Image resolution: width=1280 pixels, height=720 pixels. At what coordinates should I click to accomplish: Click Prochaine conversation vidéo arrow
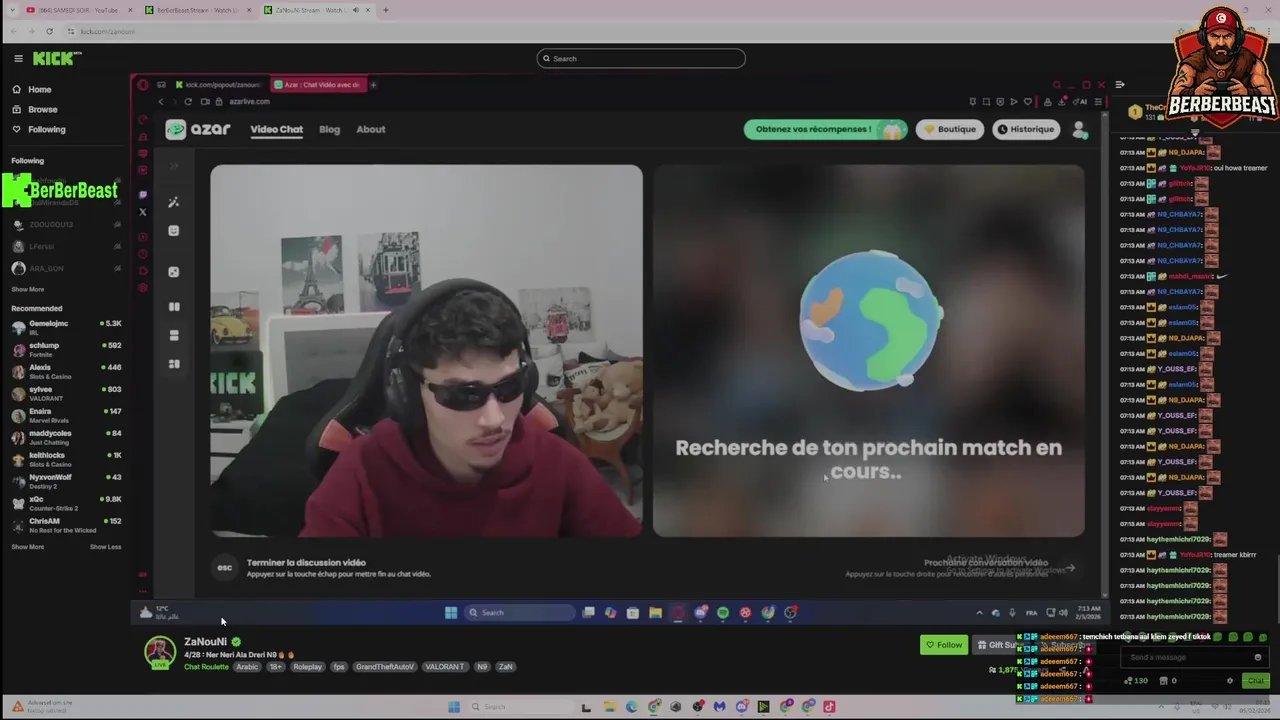point(1070,568)
